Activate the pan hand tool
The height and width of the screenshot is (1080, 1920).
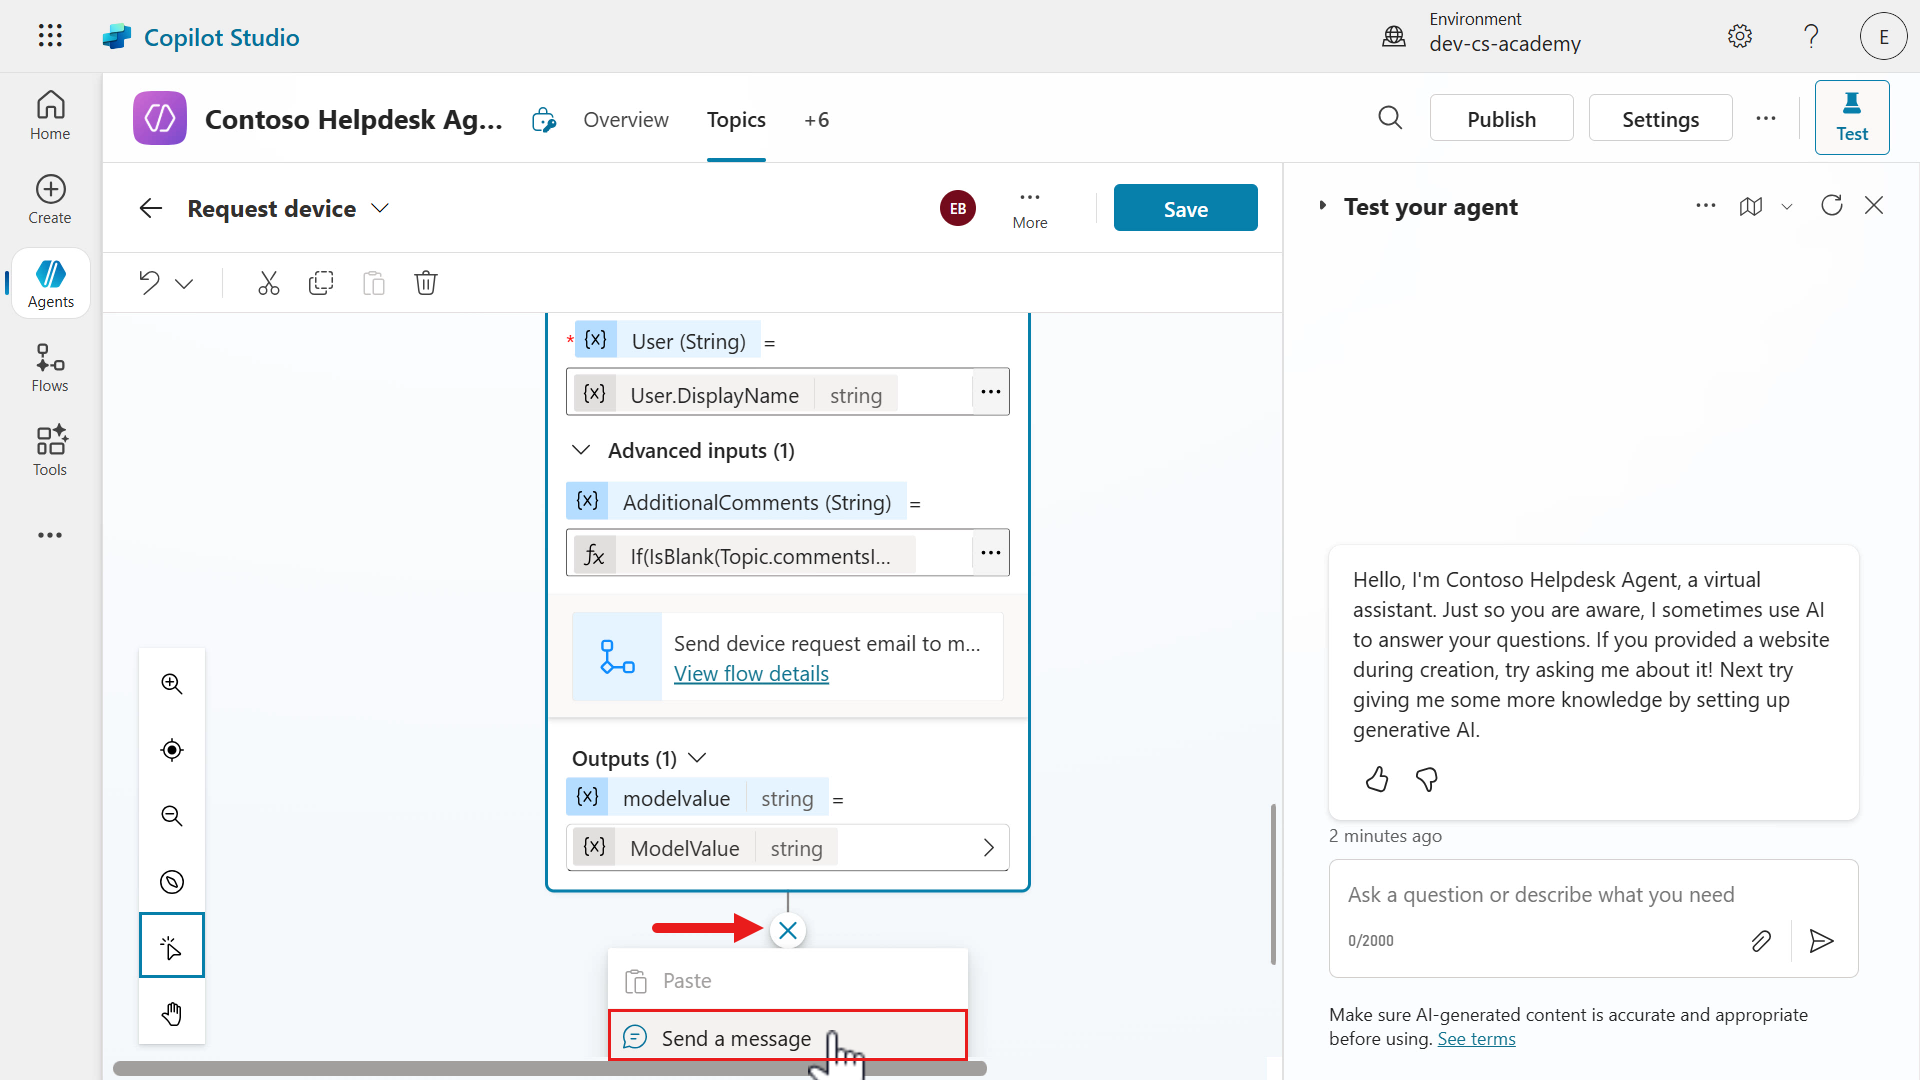click(171, 1013)
